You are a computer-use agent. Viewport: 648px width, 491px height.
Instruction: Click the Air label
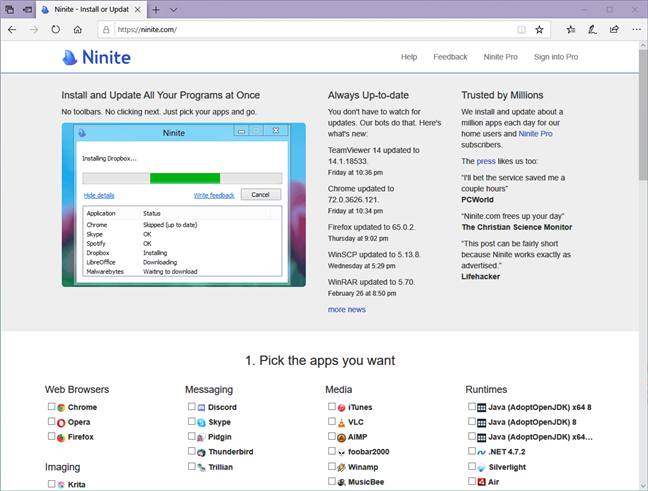[494, 482]
